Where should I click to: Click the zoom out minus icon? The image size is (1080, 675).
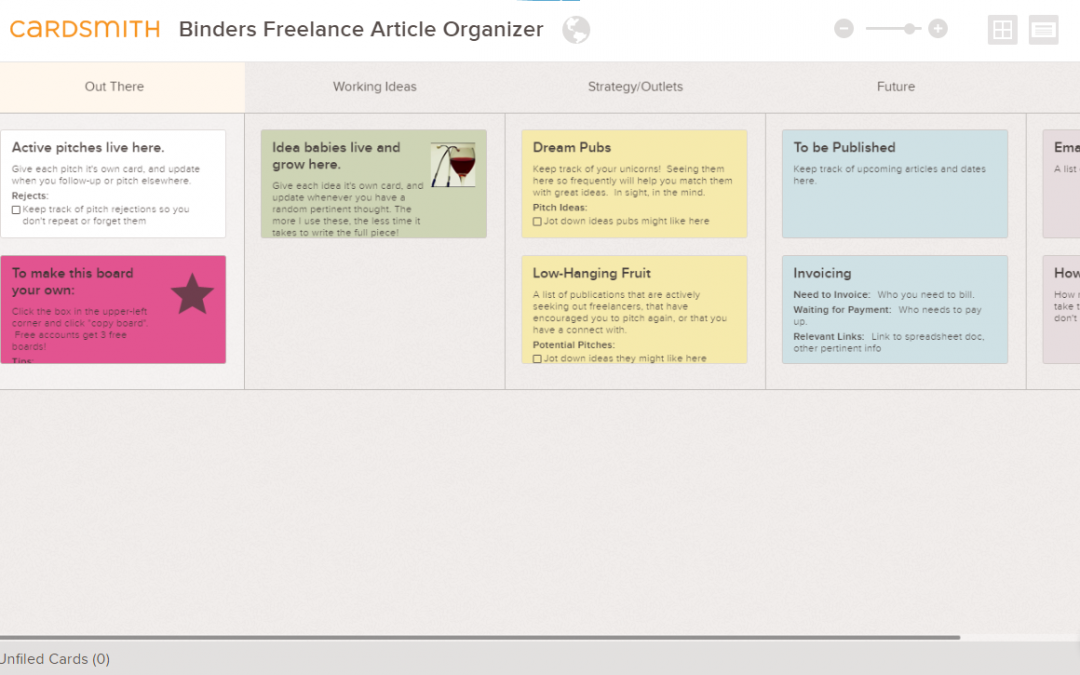(x=844, y=28)
